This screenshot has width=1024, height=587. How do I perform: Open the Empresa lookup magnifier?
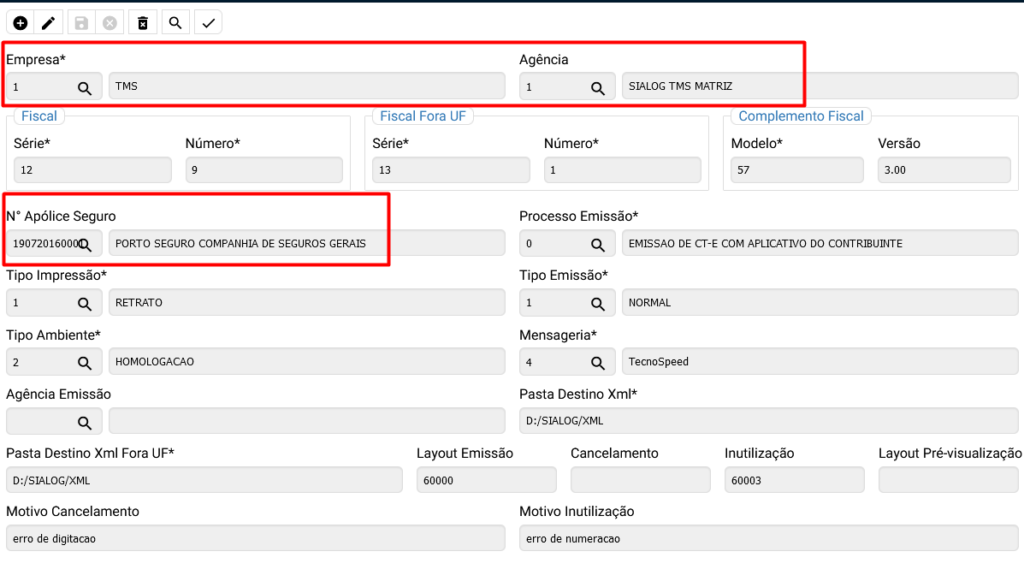[85, 88]
